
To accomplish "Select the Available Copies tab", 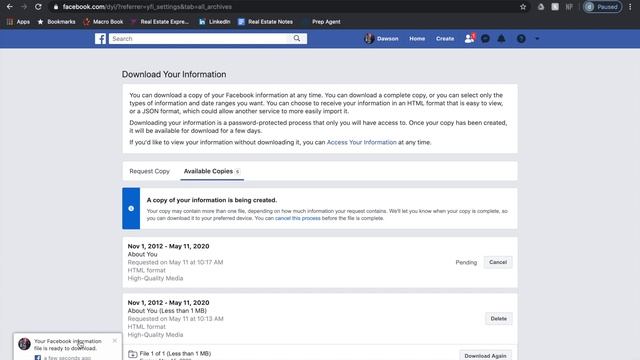I will pos(212,171).
